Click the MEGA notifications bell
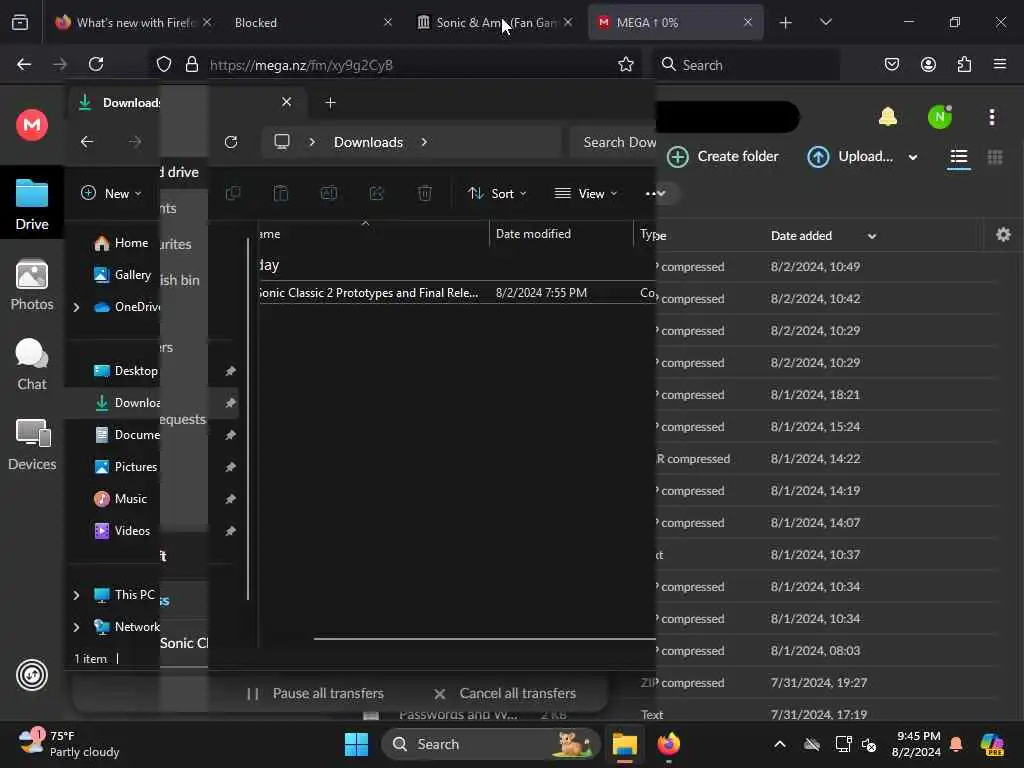The width and height of the screenshot is (1024, 768). click(888, 117)
